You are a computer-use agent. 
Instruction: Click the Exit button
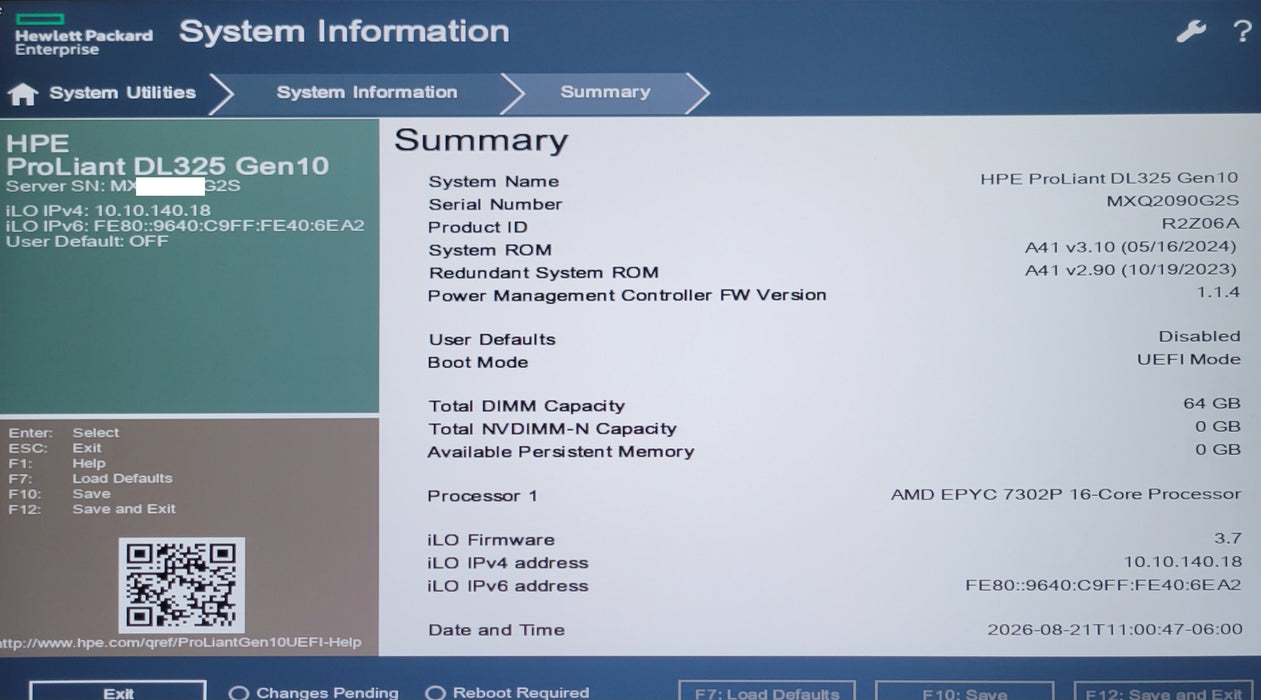tap(118, 691)
